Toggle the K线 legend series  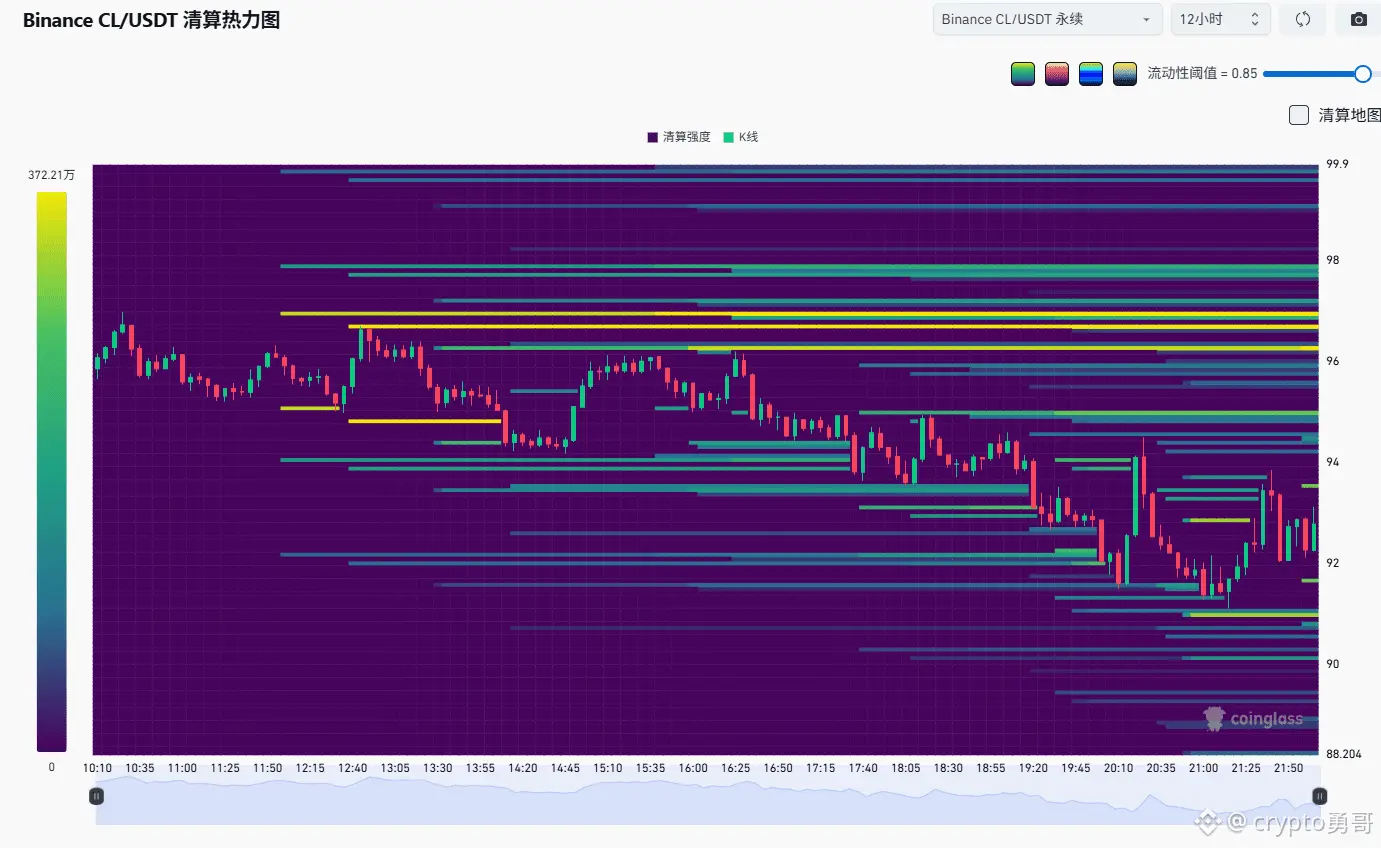click(x=741, y=137)
